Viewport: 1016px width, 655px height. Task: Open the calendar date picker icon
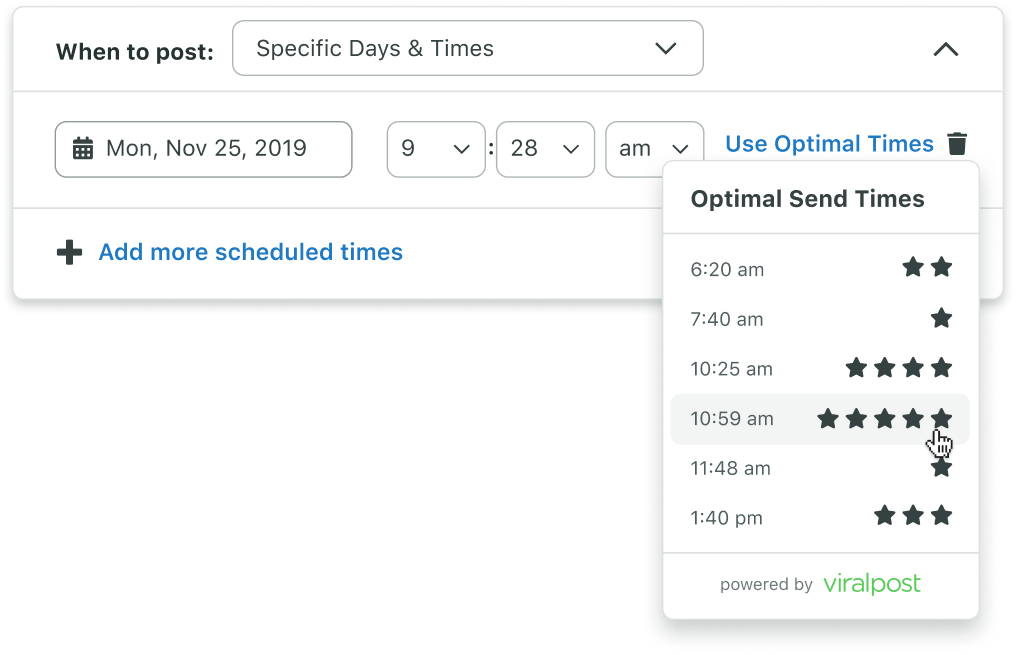click(x=80, y=149)
